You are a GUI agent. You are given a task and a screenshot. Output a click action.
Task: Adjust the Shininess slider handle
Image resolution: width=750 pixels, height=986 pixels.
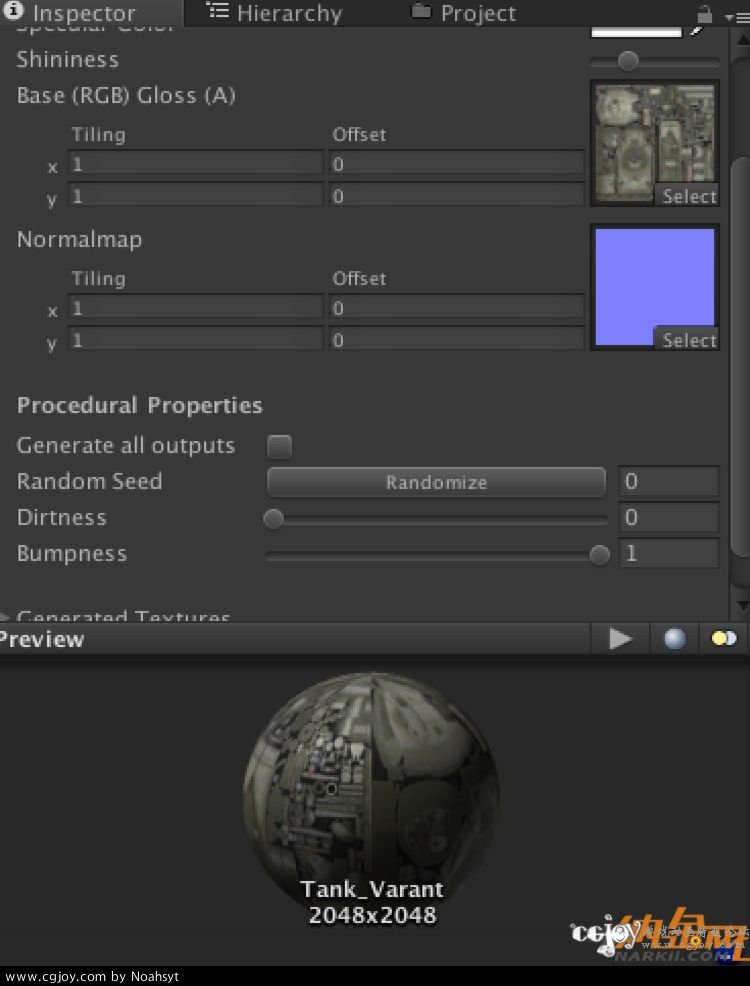627,61
